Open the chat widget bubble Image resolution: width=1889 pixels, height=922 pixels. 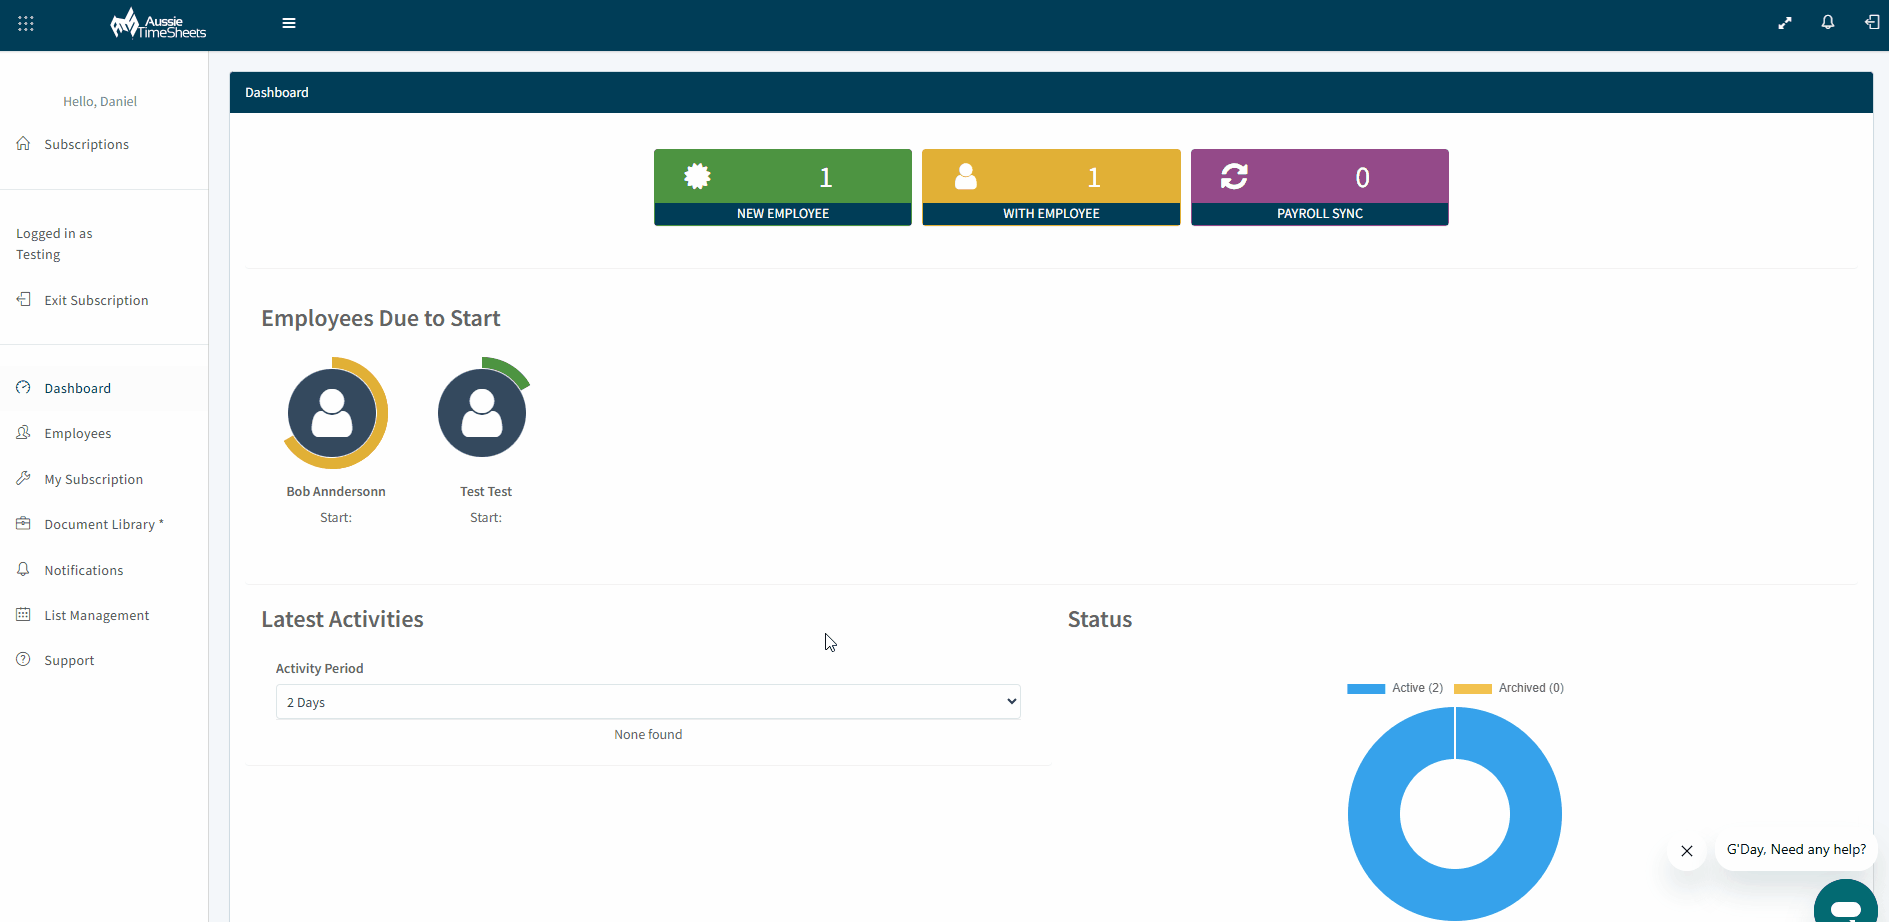pos(1846,903)
